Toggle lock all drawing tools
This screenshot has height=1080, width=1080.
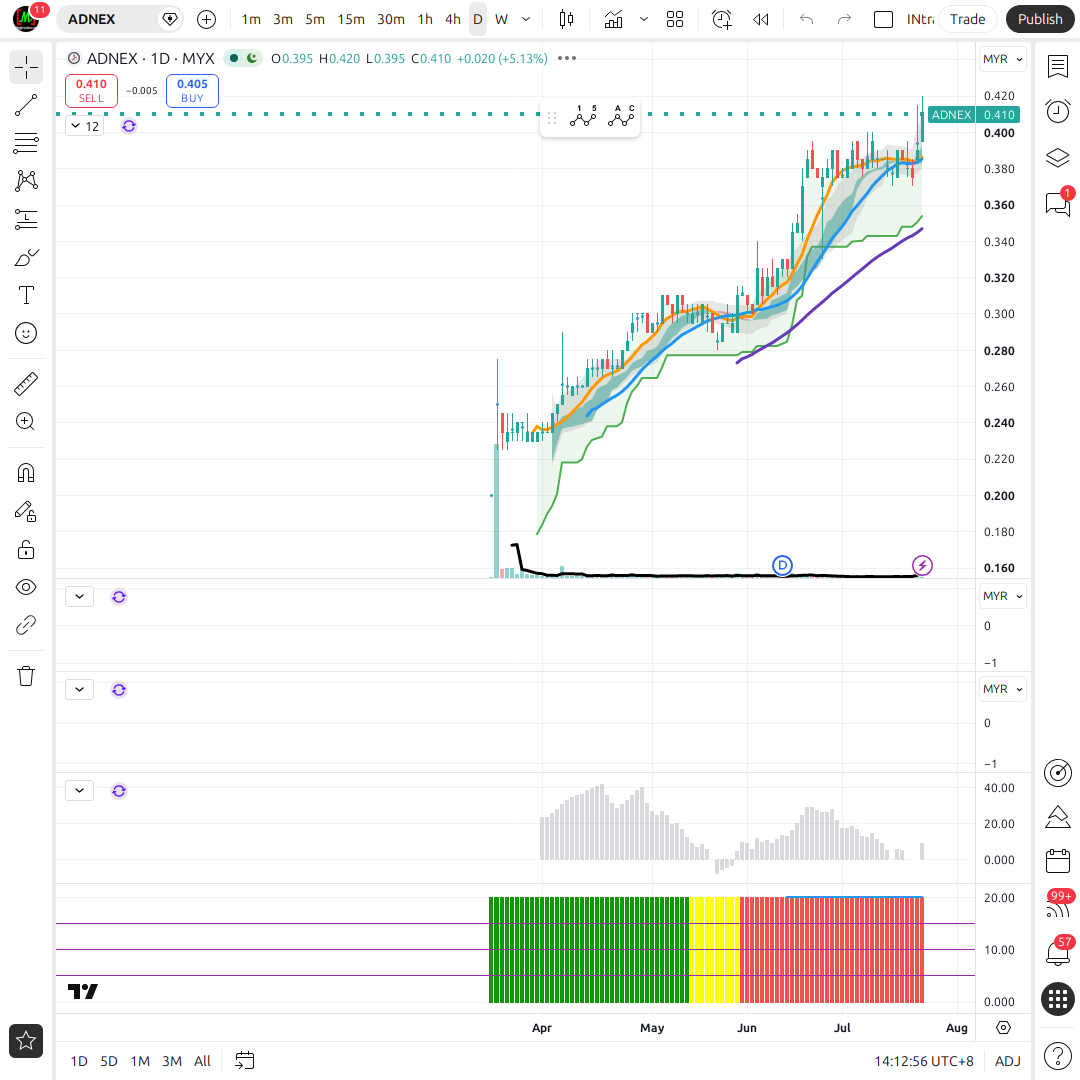[26, 550]
